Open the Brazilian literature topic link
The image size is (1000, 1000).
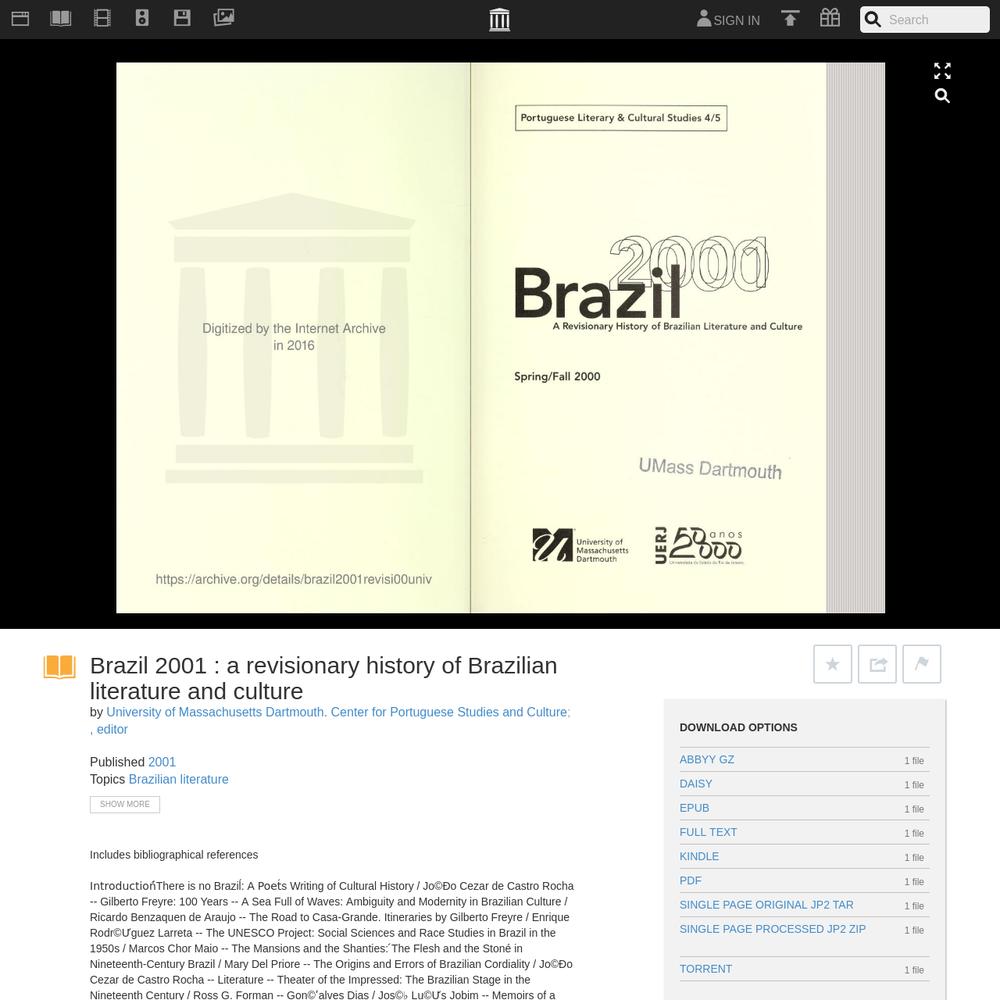[x=179, y=779]
